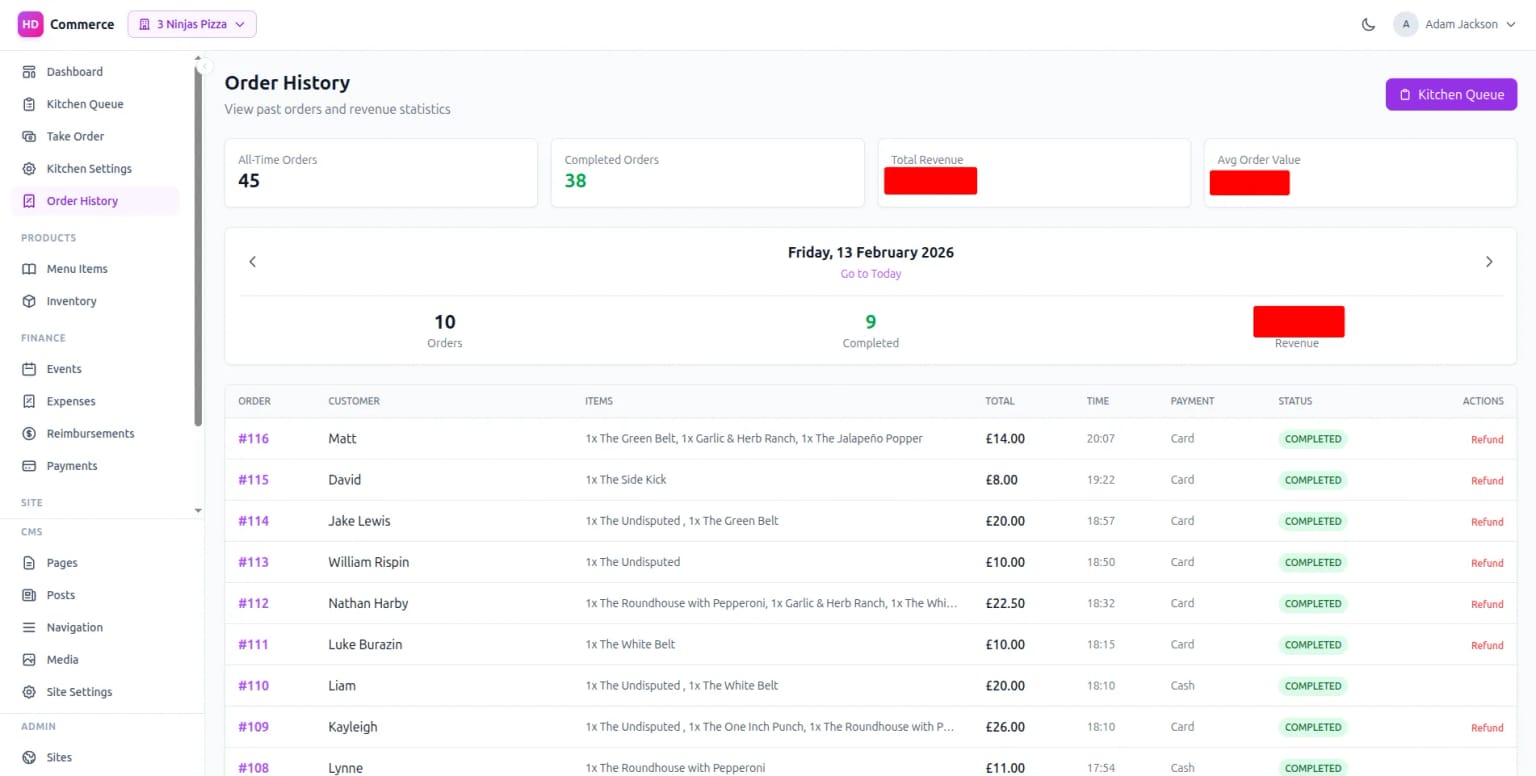This screenshot has height=776, width=1536.
Task: Go to the next day arrow
Action: (x=1488, y=262)
